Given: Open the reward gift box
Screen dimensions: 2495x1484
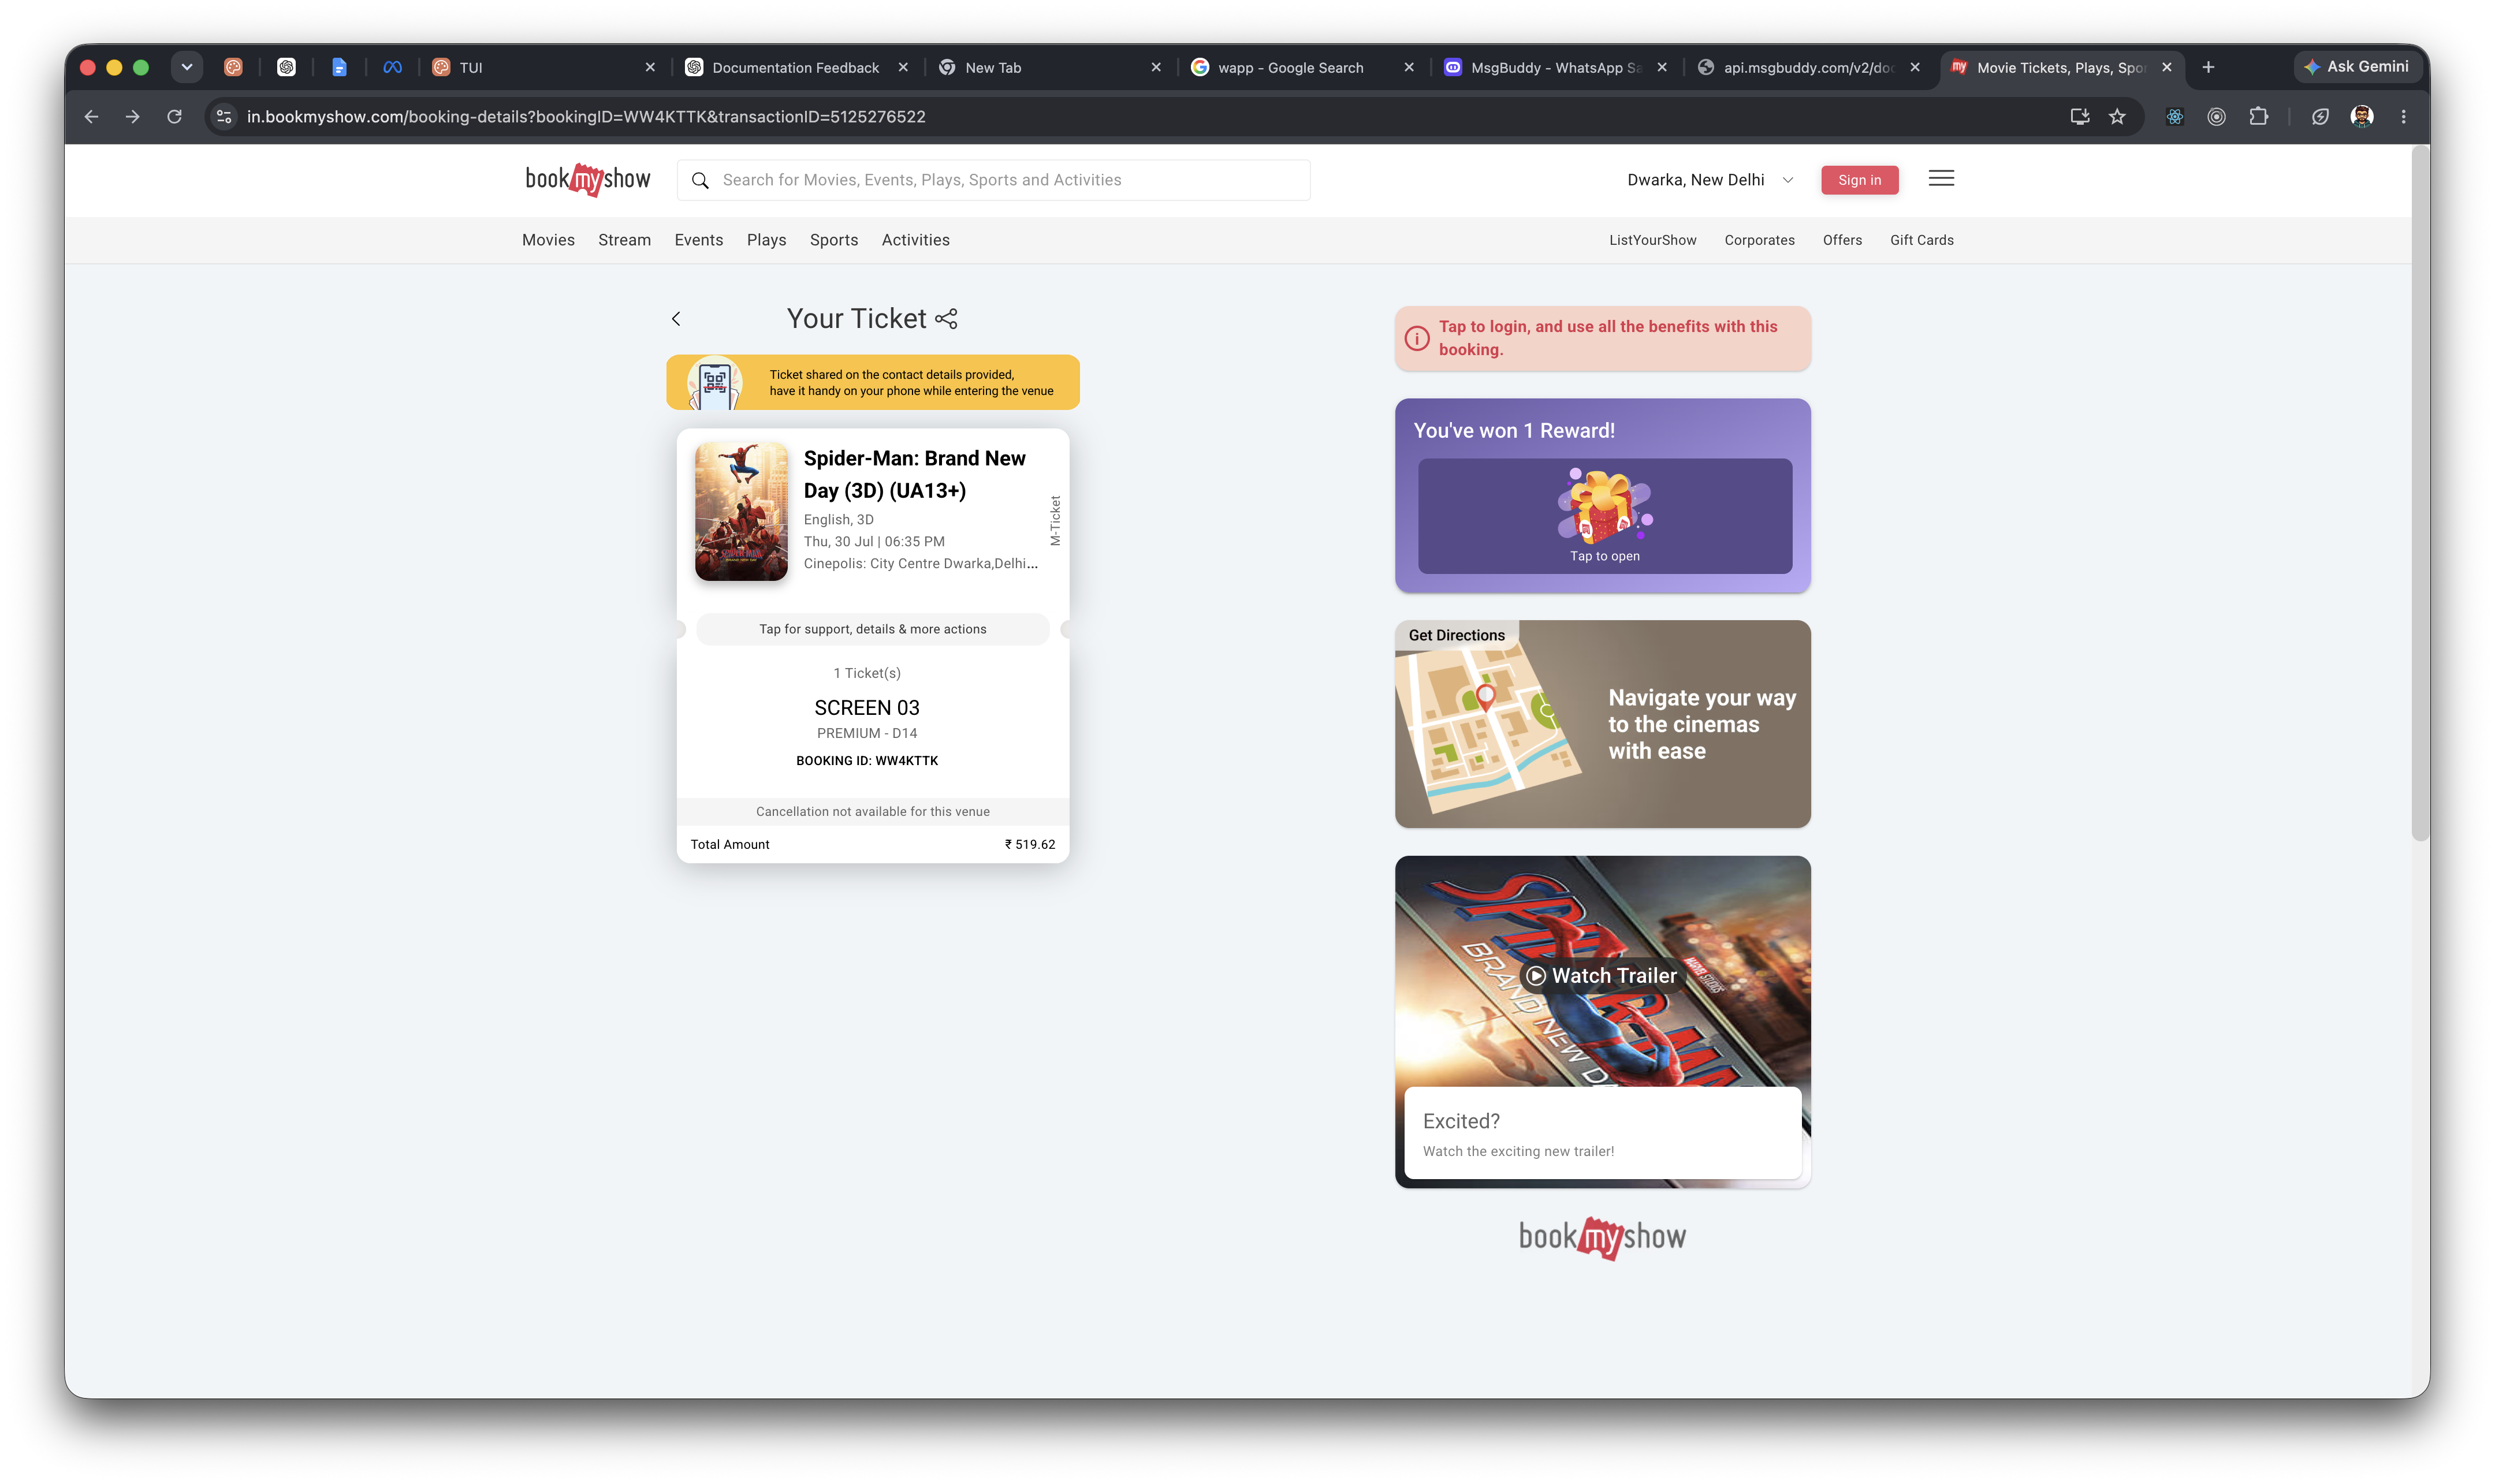Looking at the screenshot, I should point(1605,516).
